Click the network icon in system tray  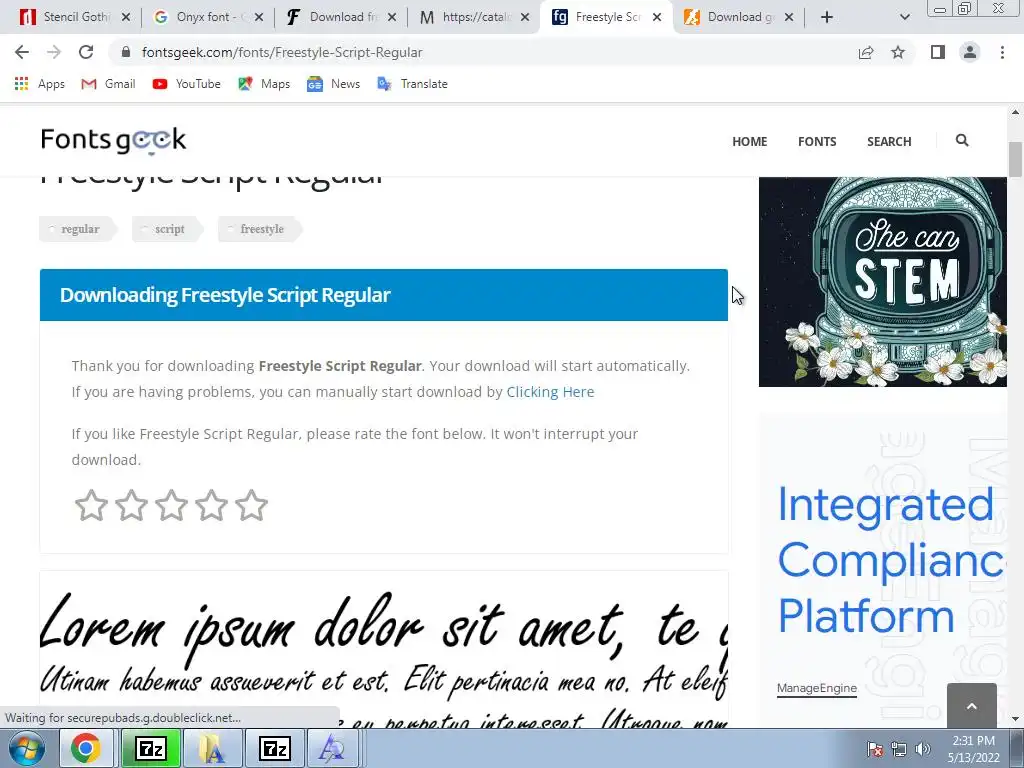(899, 749)
